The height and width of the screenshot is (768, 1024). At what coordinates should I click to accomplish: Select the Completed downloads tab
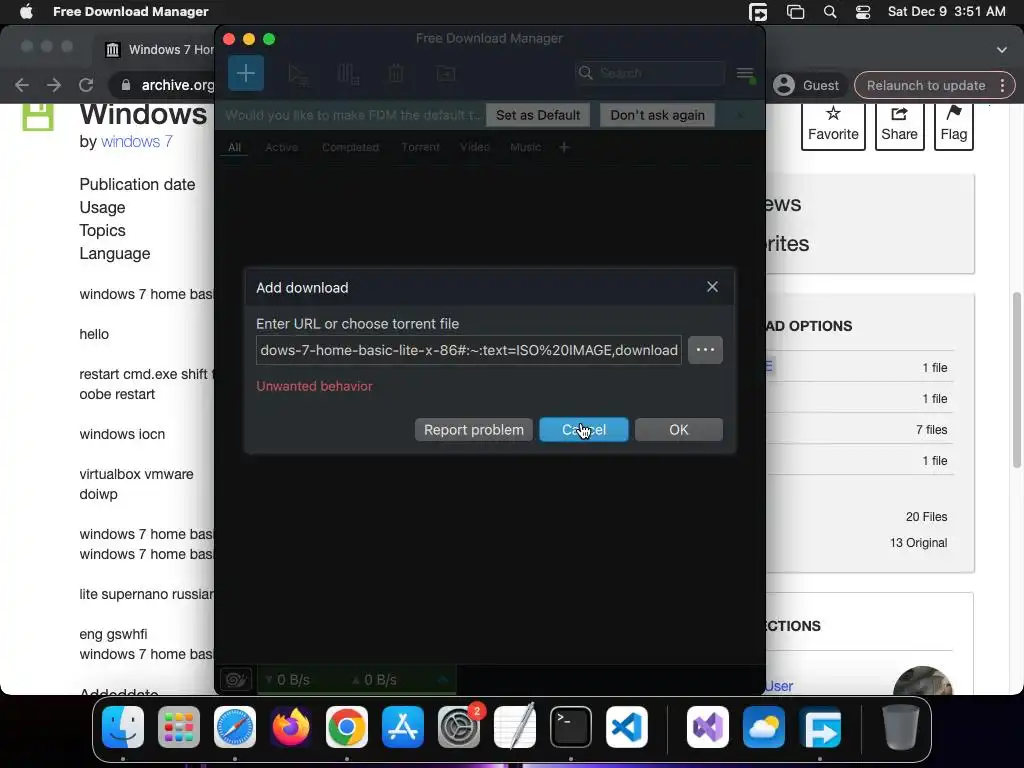point(350,148)
